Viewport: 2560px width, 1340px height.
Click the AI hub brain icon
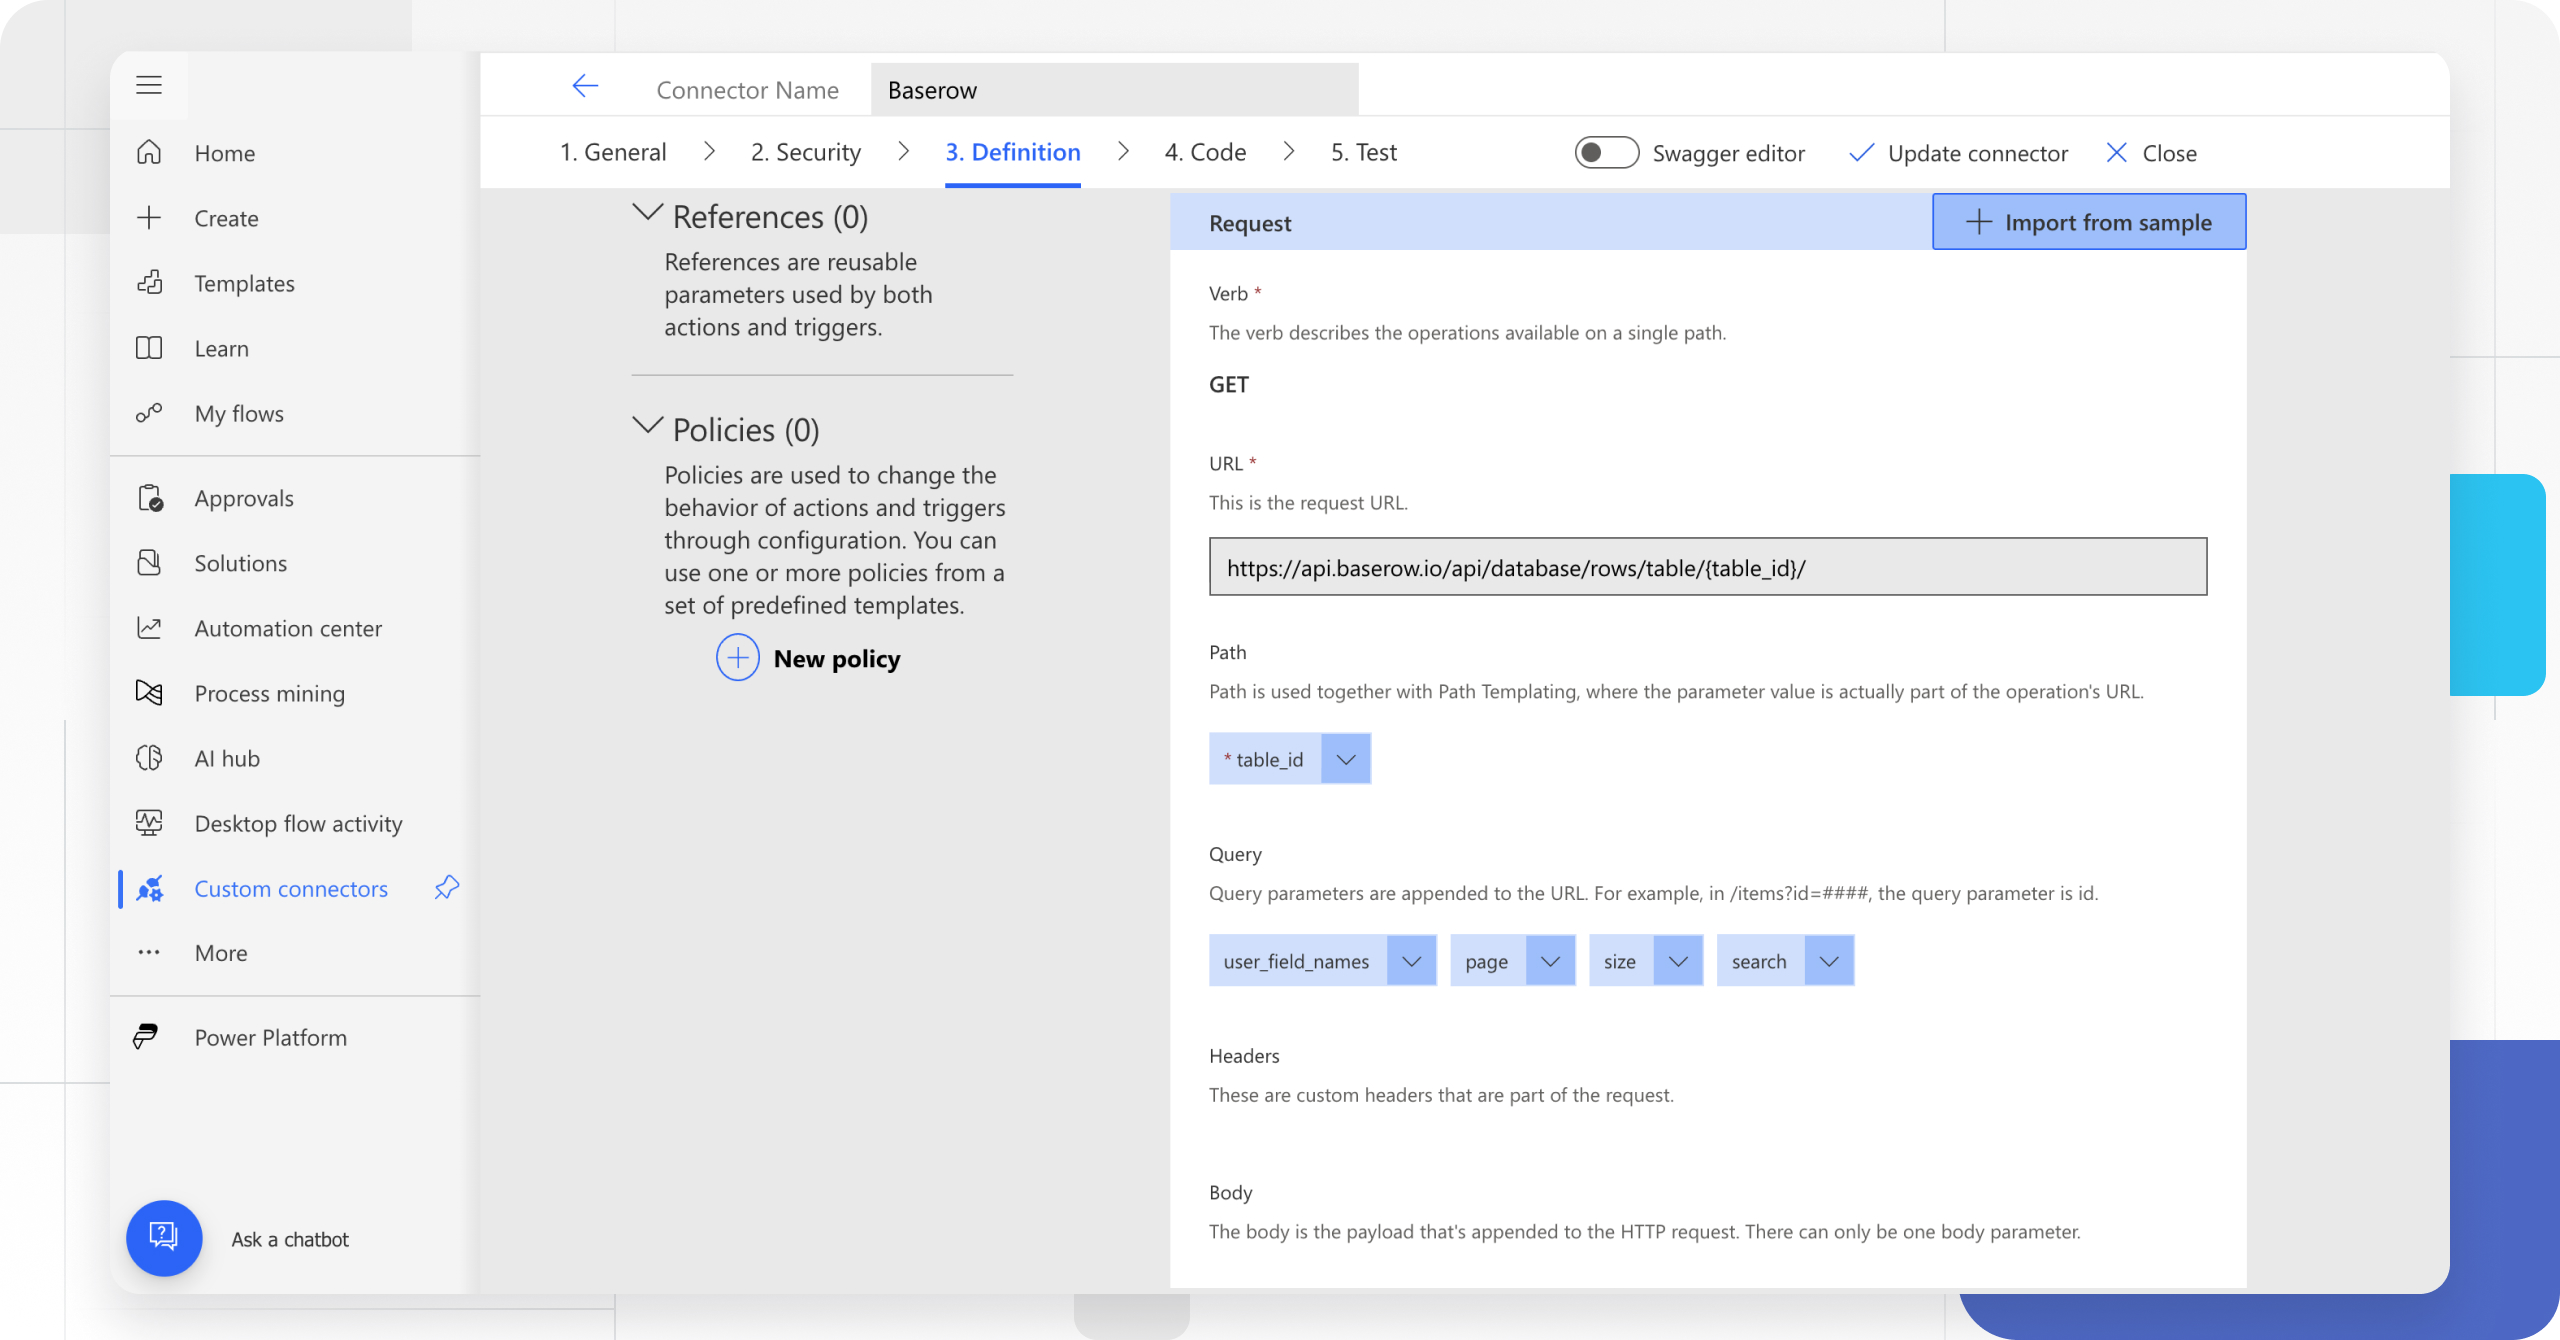tap(149, 758)
